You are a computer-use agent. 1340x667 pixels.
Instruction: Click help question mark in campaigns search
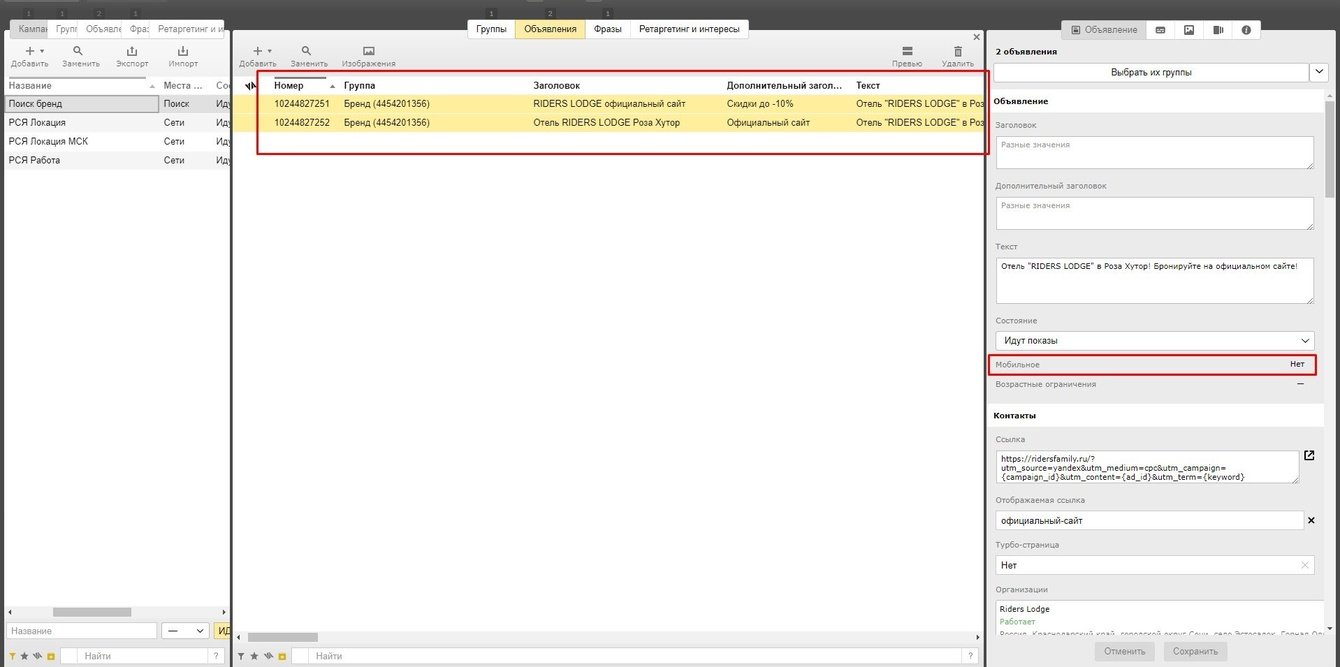point(216,656)
